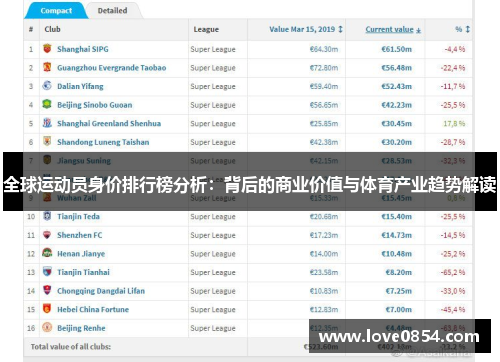Click the Beijing Renhe club crest
The width and height of the screenshot is (500, 362).
click(47, 328)
